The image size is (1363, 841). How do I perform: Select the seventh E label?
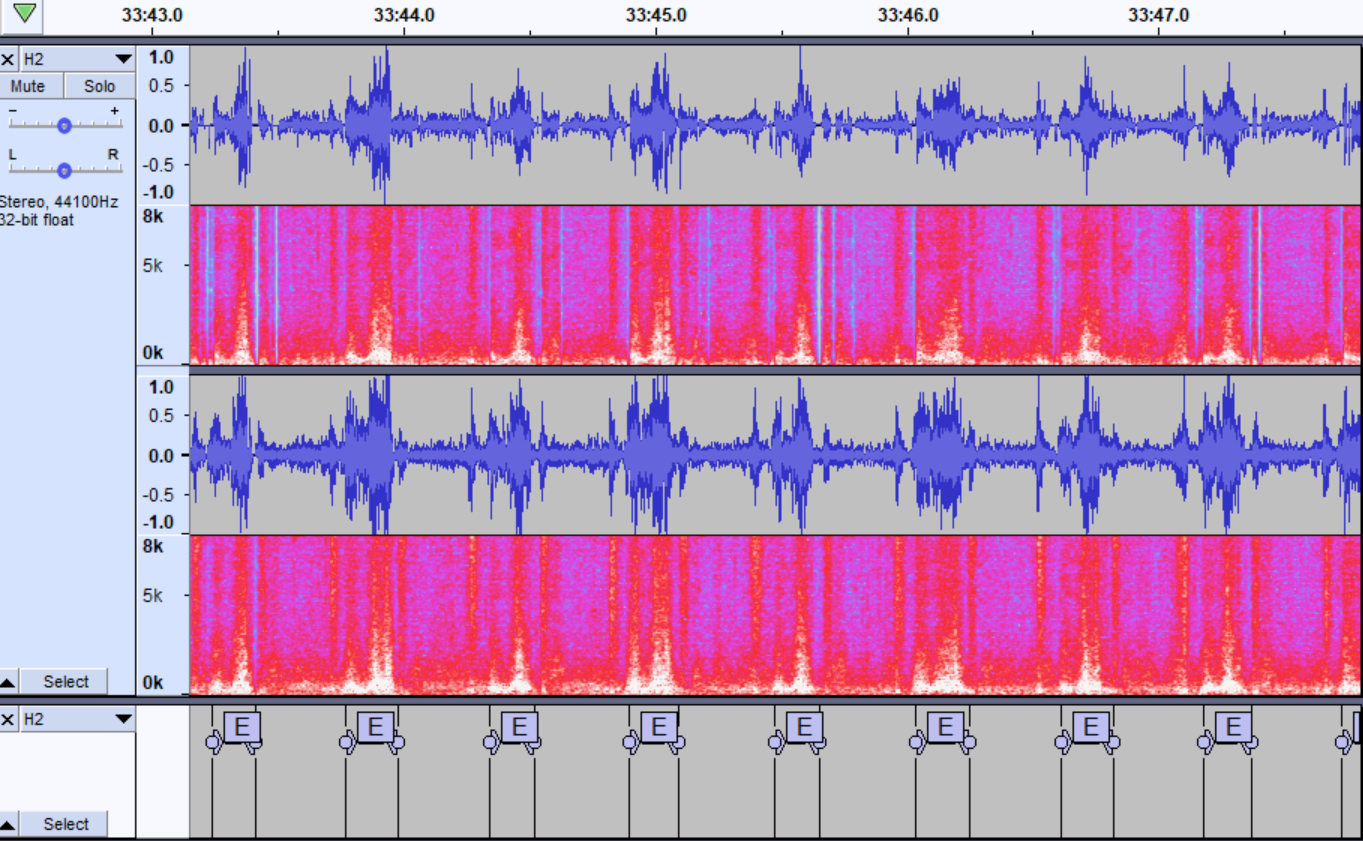(1090, 727)
